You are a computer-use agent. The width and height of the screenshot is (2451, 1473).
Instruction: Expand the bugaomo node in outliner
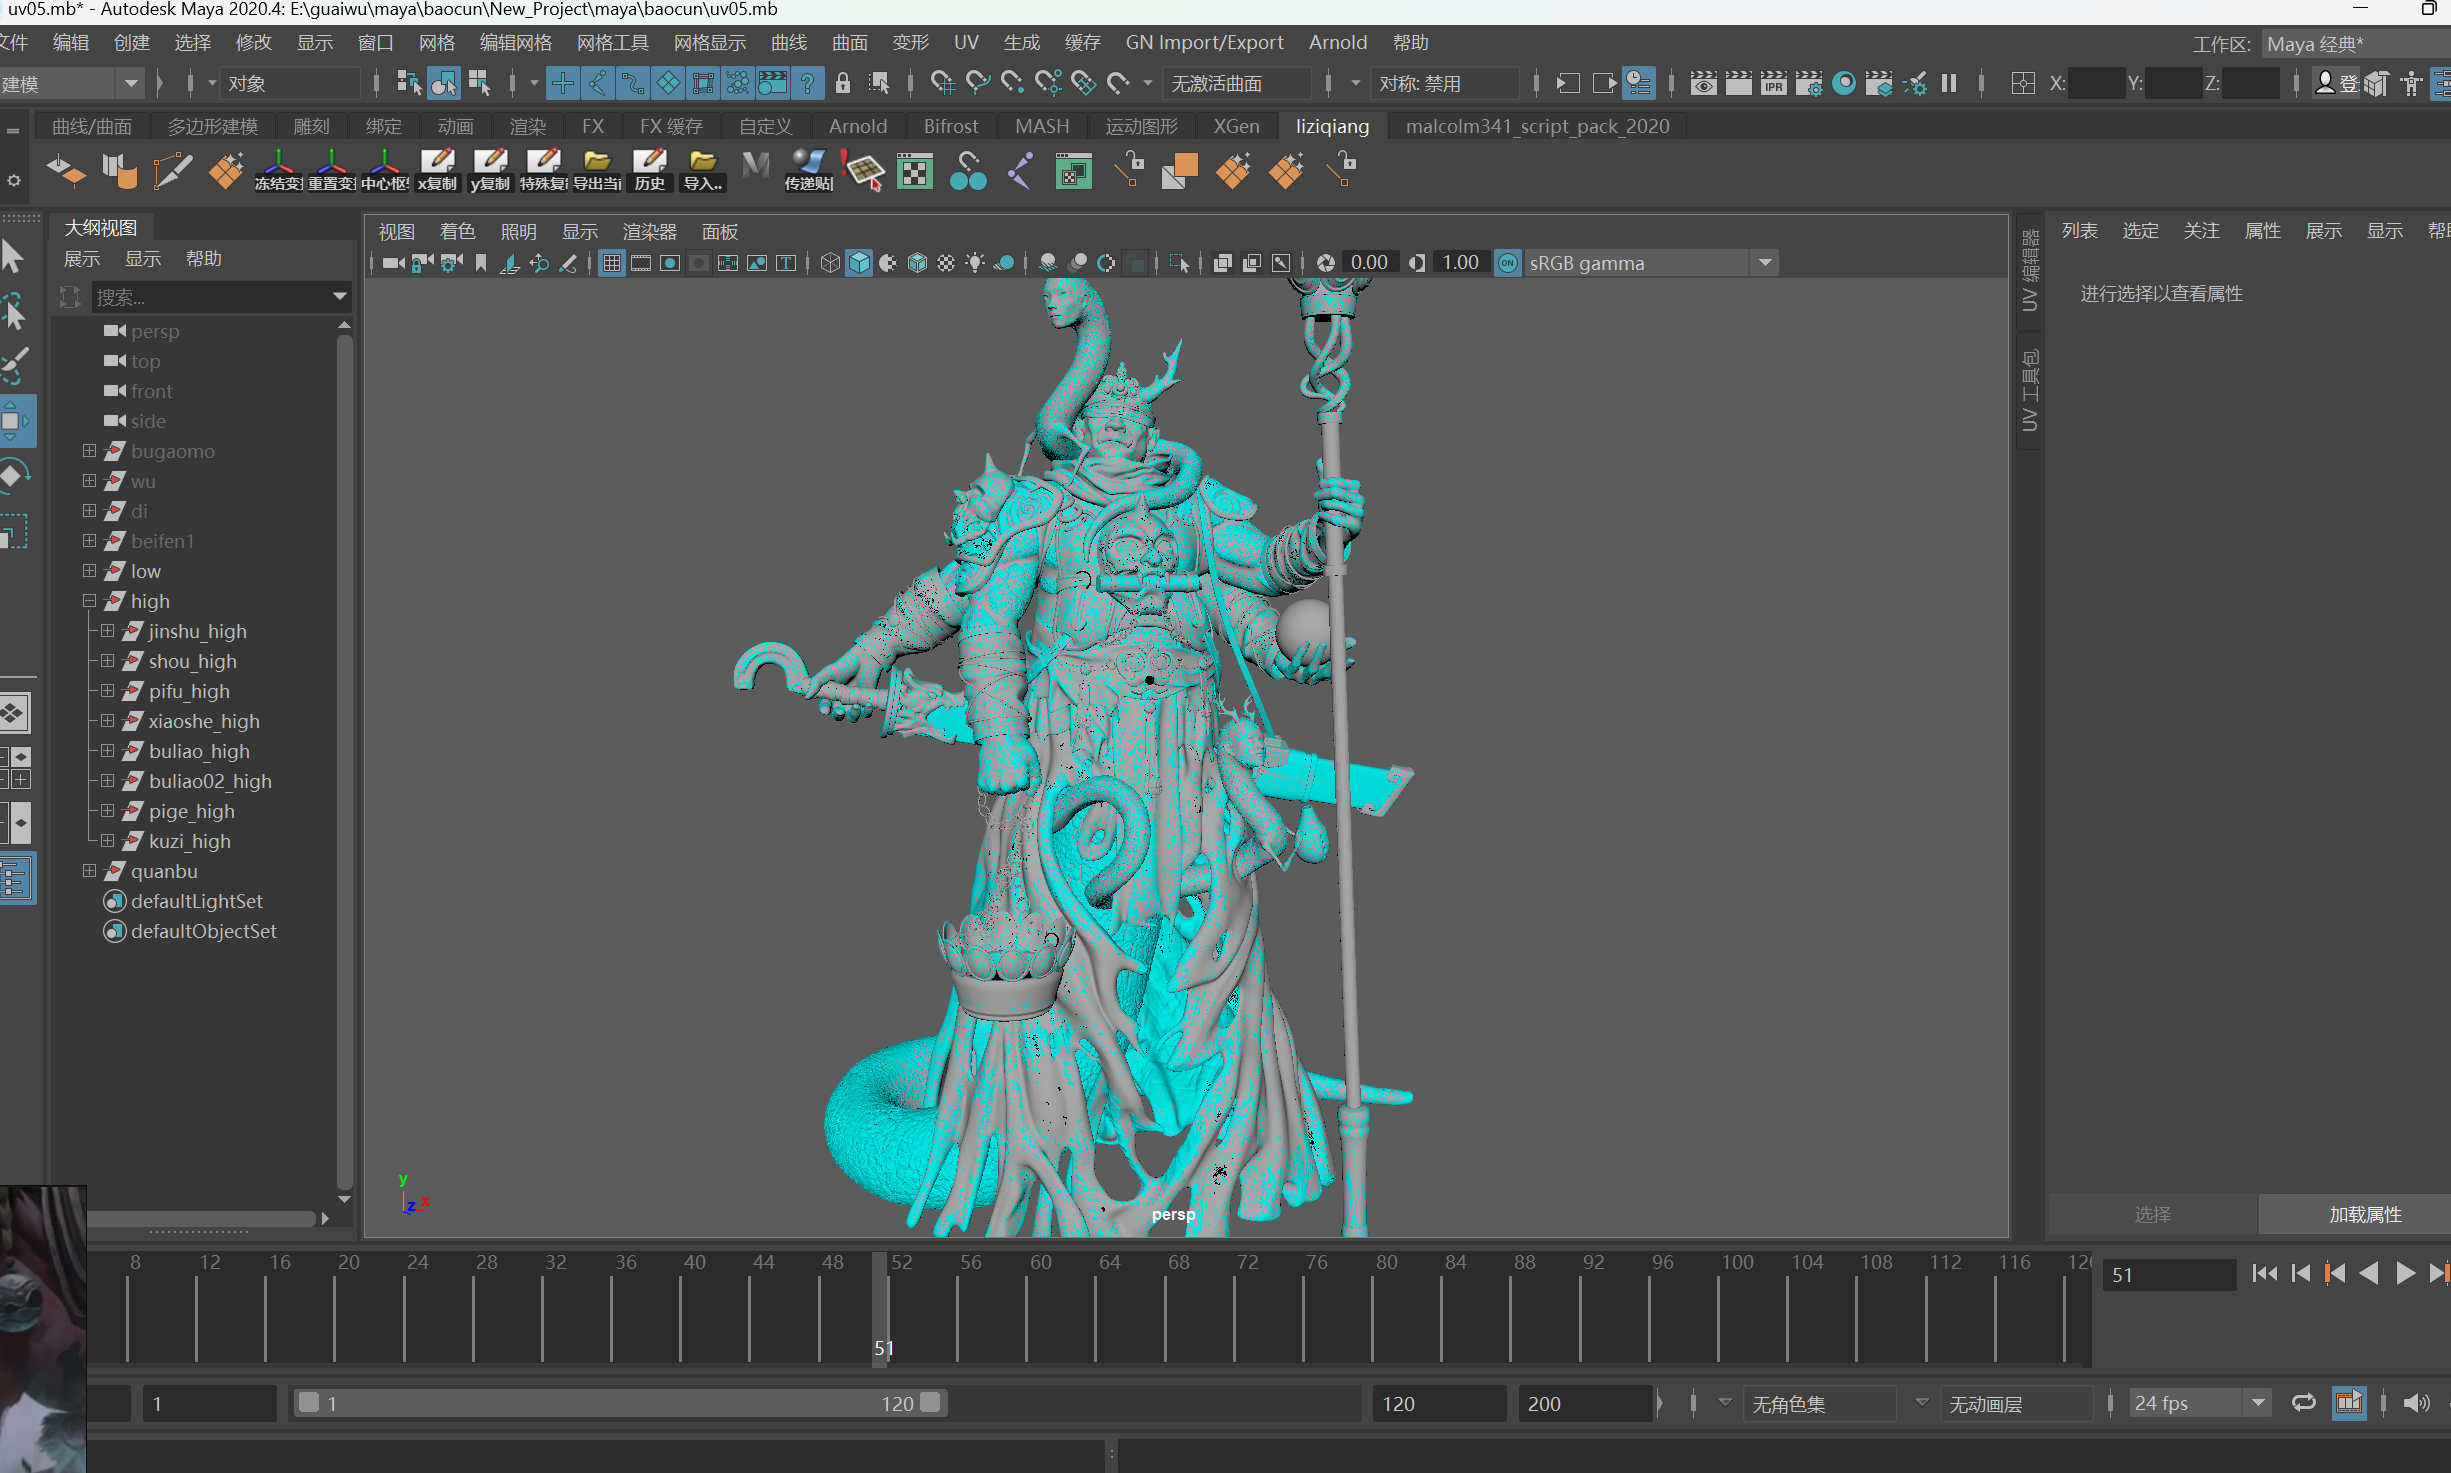pos(89,451)
